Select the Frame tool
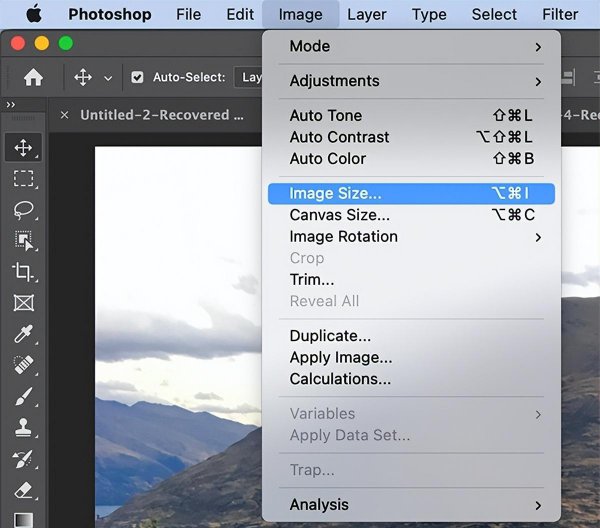The image size is (600, 528). click(x=24, y=303)
